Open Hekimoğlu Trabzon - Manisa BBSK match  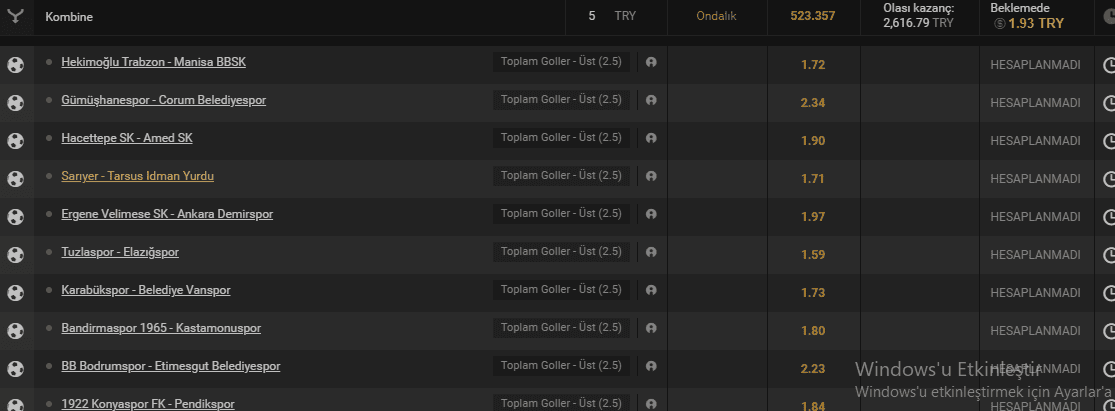(x=154, y=62)
